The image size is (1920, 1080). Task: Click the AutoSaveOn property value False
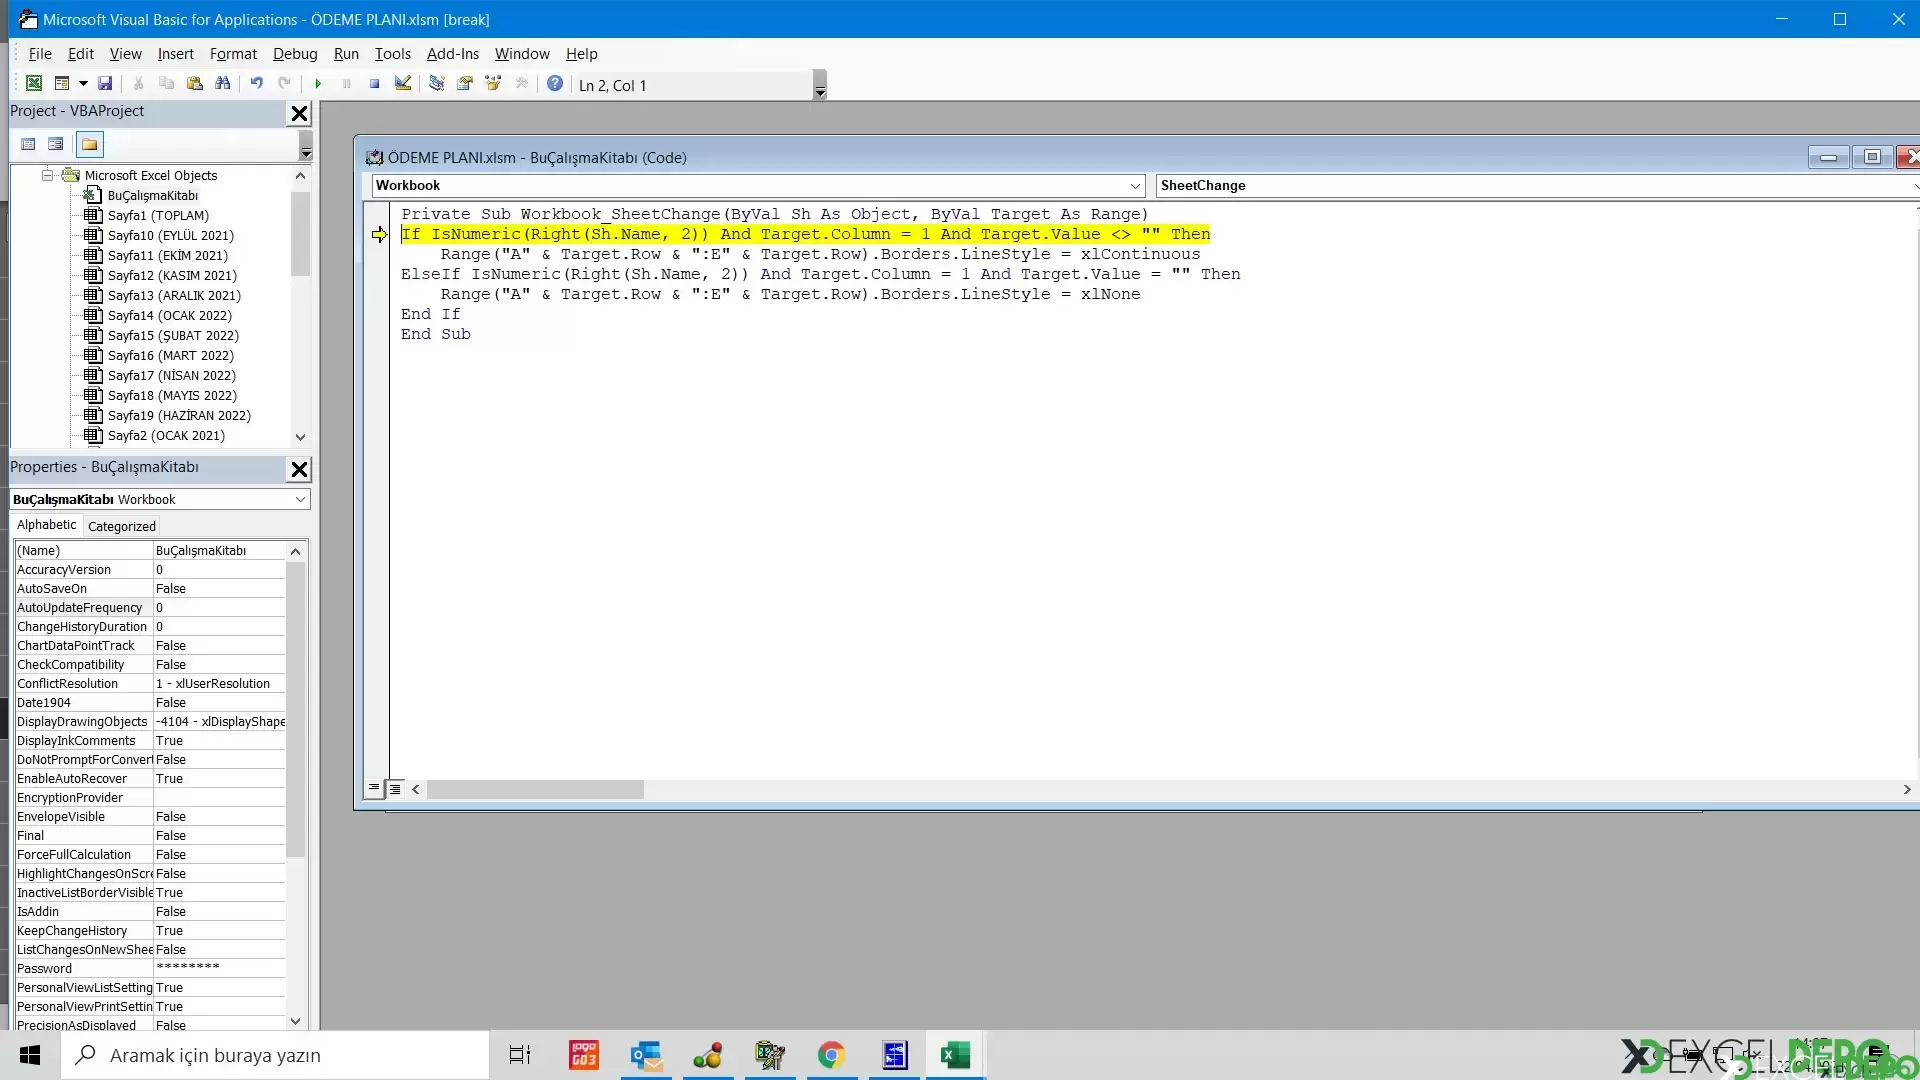point(219,588)
